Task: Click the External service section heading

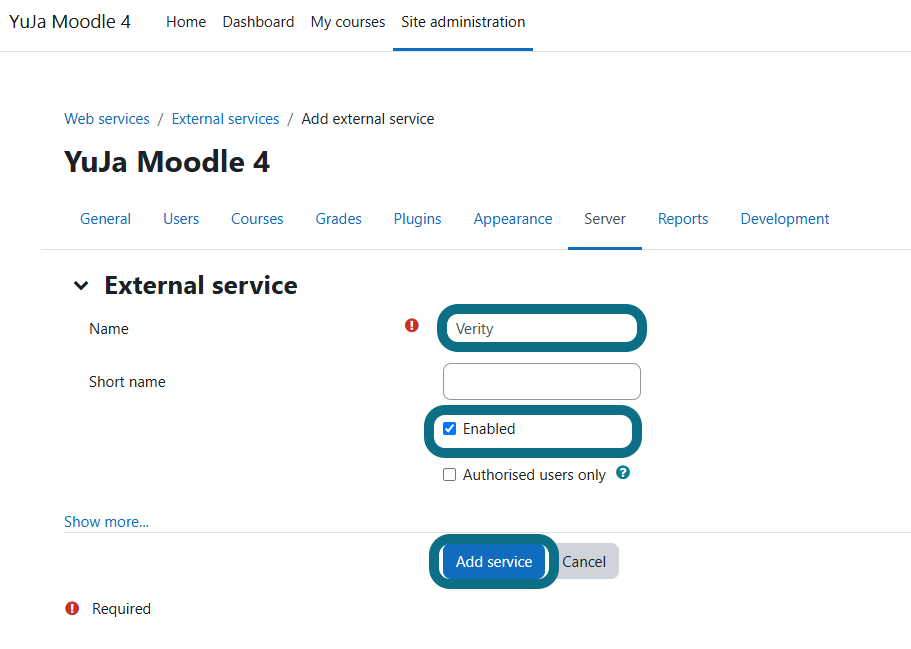Action: pyautogui.click(x=201, y=285)
